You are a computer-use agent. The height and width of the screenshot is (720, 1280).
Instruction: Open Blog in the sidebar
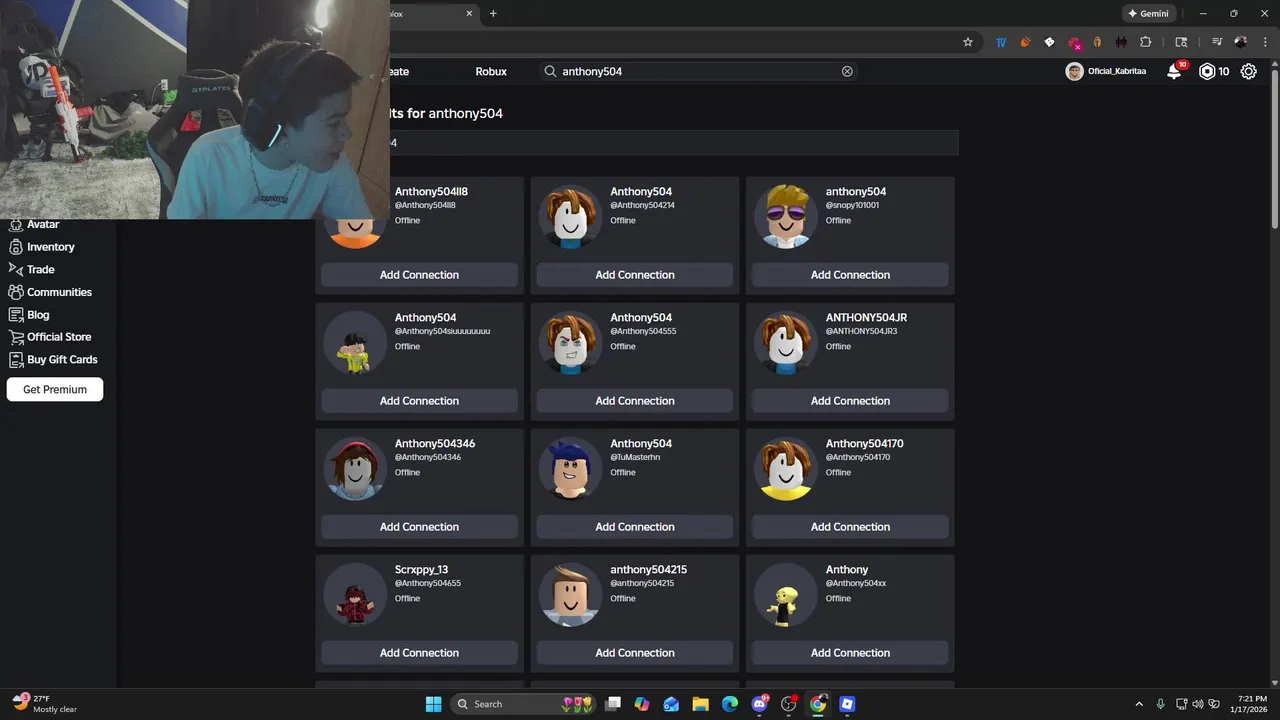pyautogui.click(x=38, y=315)
